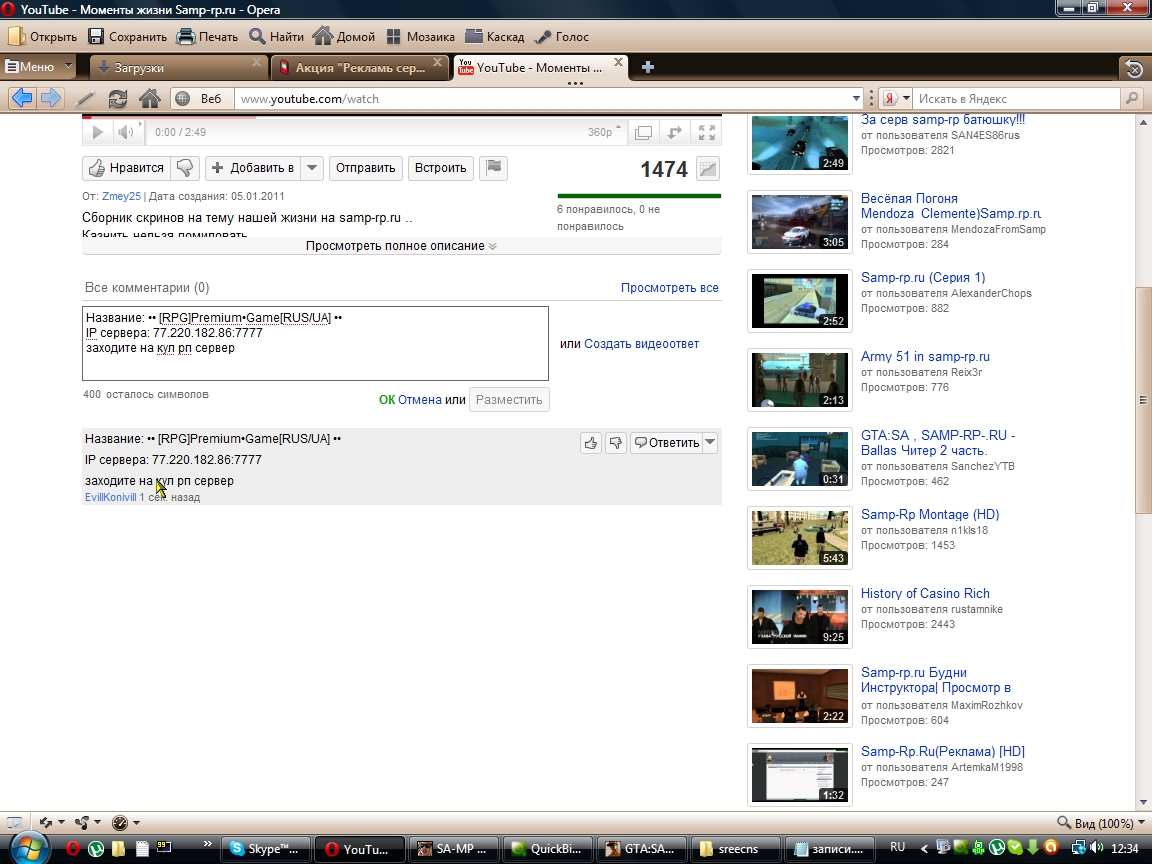Image resolution: width=1152 pixels, height=864 pixels.
Task: Click the Home toolbar button
Action: click(x=343, y=37)
